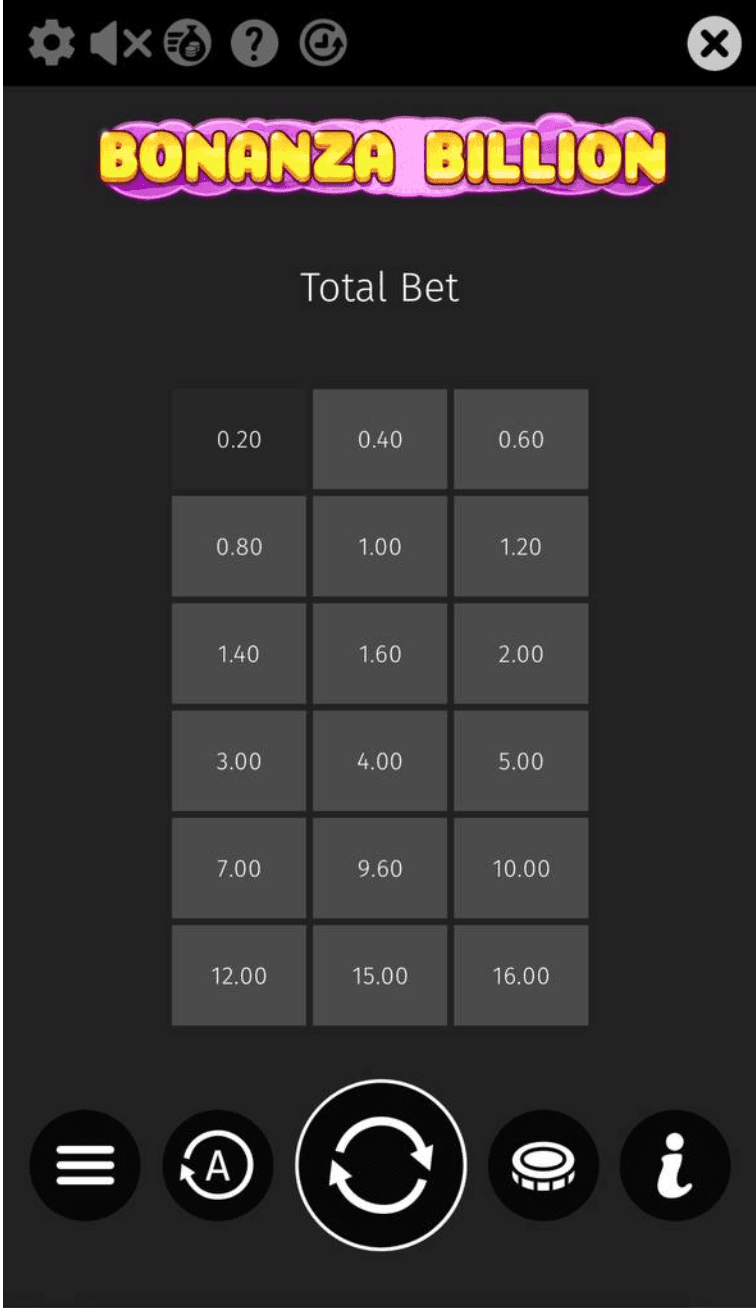Click the Bonanza Billion logo
756x1308 pixels.
pyautogui.click(x=378, y=156)
